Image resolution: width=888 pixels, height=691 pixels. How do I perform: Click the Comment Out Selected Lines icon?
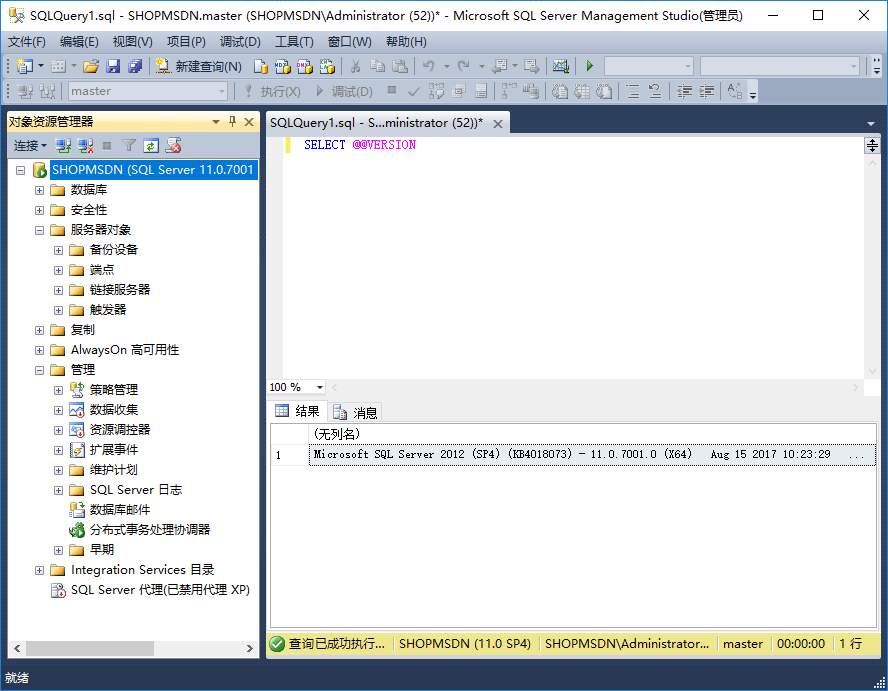pos(633,91)
